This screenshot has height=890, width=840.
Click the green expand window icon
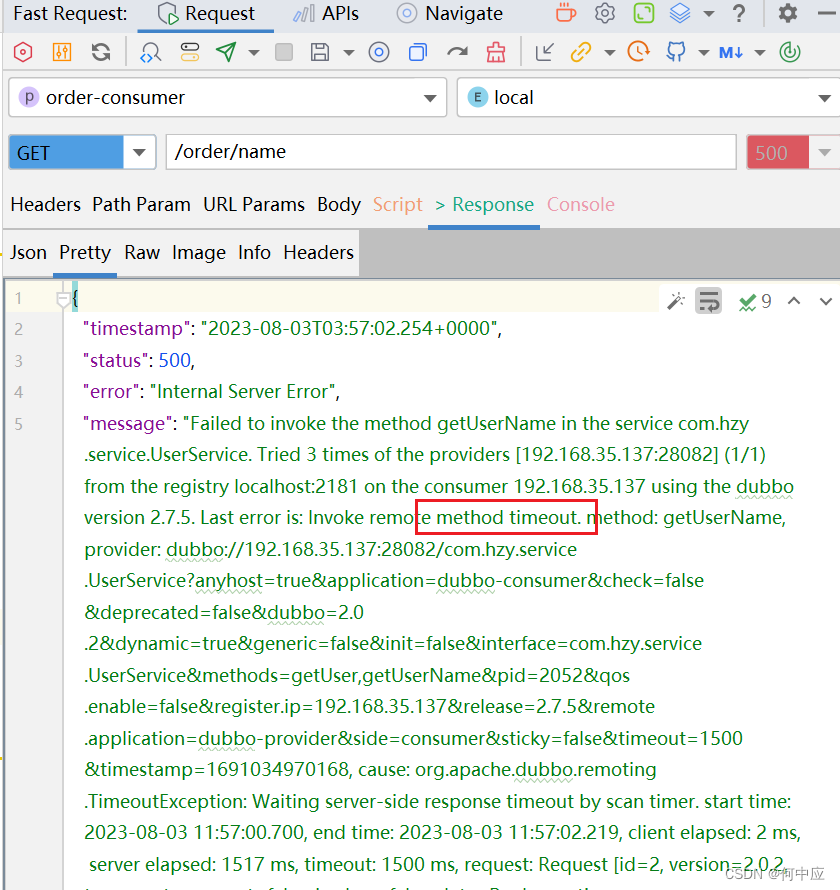tap(644, 13)
